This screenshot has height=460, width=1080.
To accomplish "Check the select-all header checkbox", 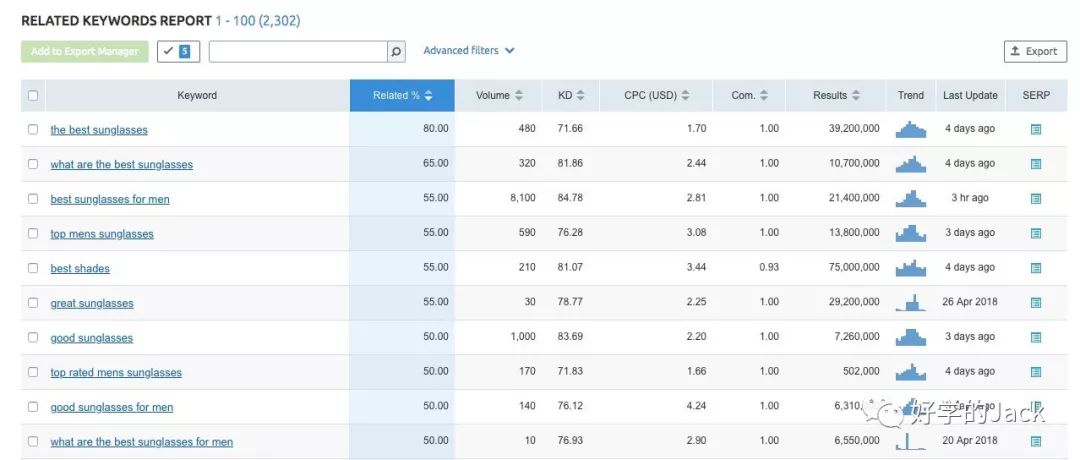I will (x=33, y=96).
